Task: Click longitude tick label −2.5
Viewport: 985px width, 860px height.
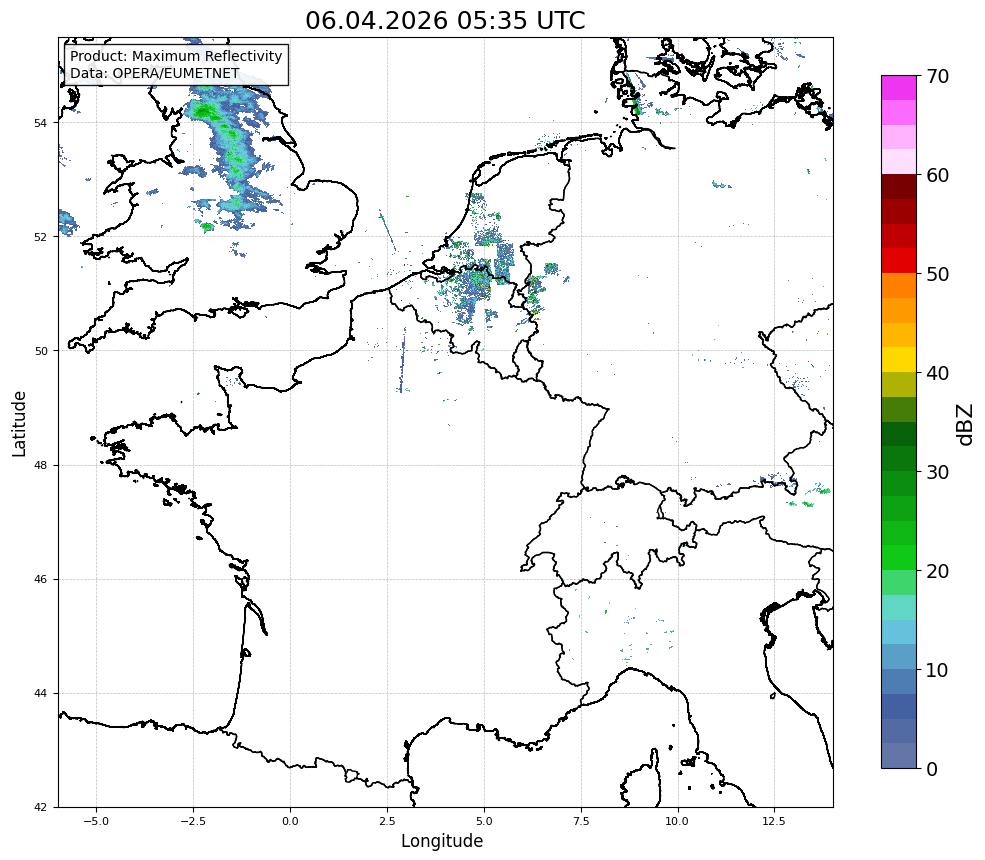Action: click(193, 821)
